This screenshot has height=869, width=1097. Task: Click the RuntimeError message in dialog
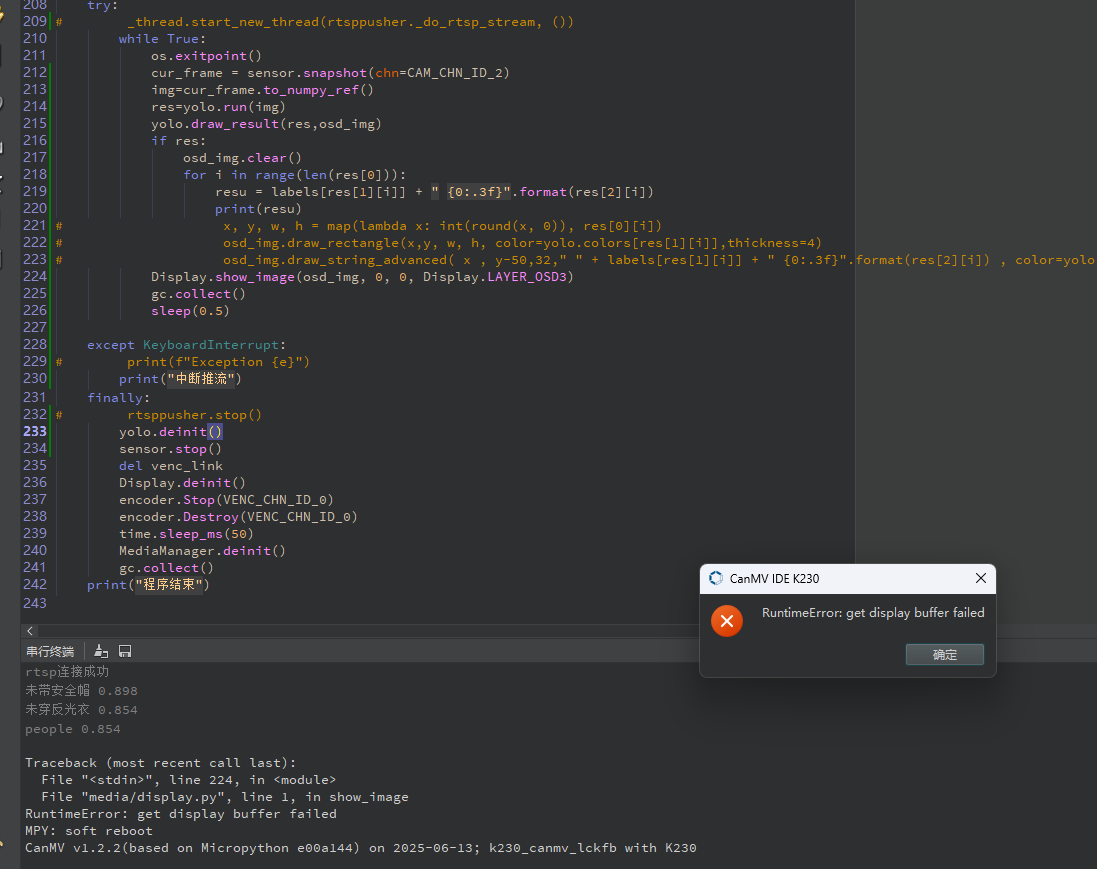[x=872, y=613]
